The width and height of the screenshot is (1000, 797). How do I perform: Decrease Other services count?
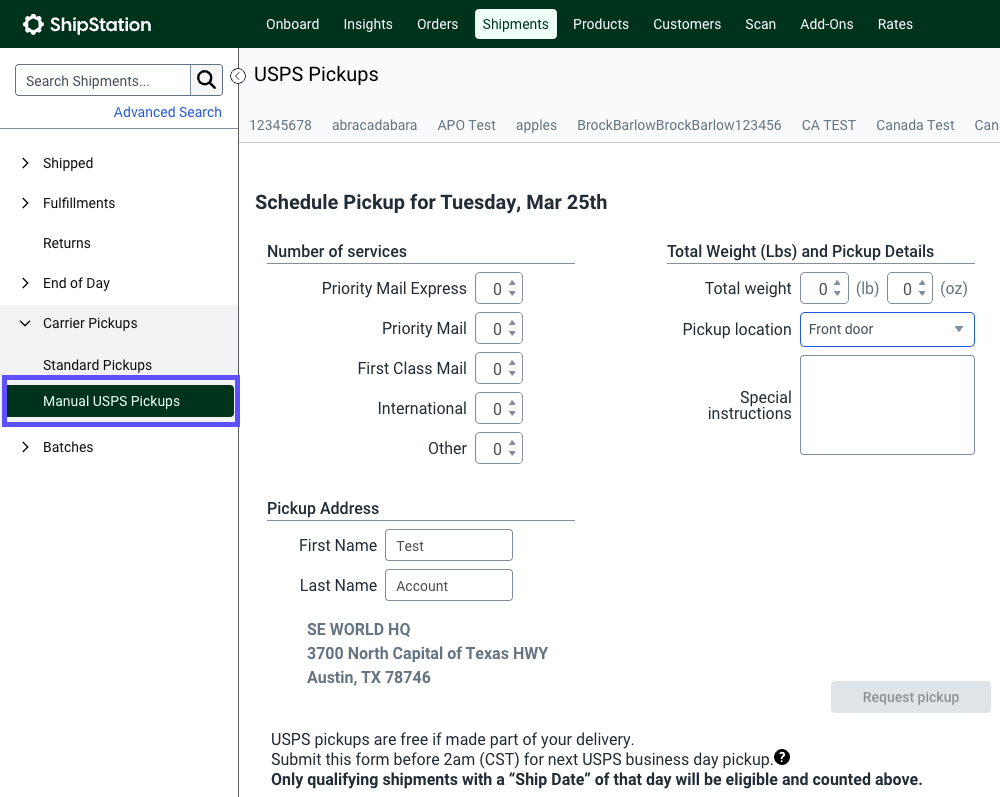(512, 454)
